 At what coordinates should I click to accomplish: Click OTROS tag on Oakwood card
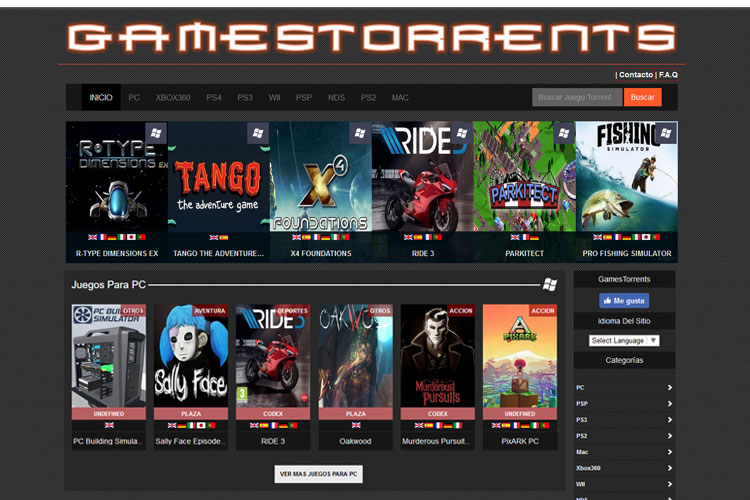point(380,311)
